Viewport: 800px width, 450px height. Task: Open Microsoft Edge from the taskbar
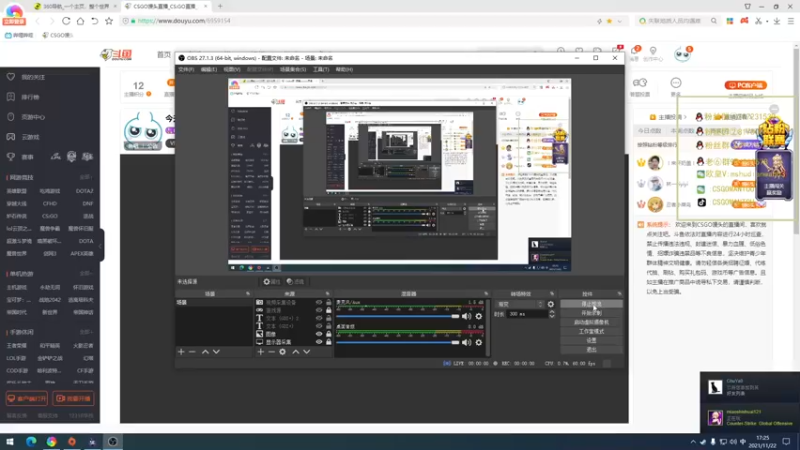(31, 441)
